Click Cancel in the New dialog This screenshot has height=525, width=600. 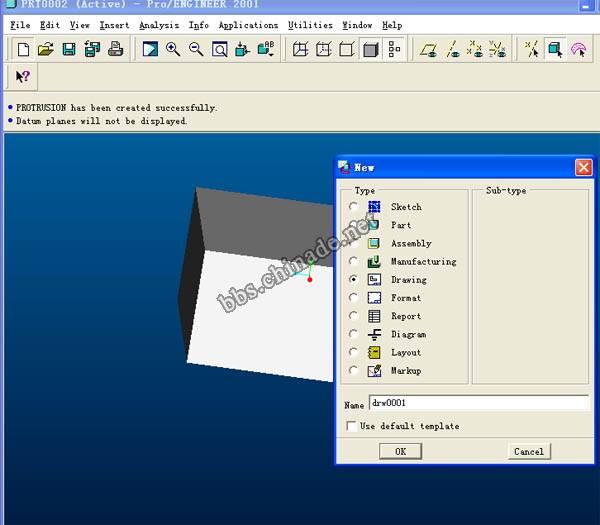click(529, 452)
